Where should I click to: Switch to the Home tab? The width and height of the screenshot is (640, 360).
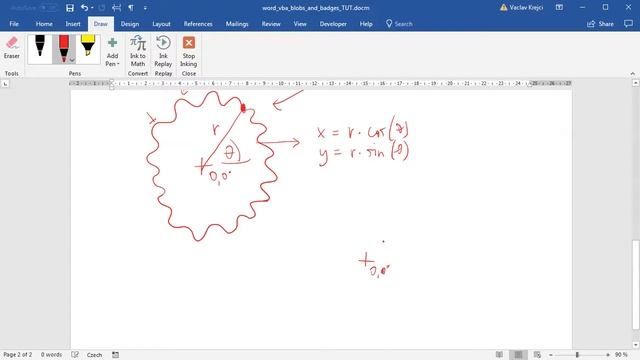(44, 24)
